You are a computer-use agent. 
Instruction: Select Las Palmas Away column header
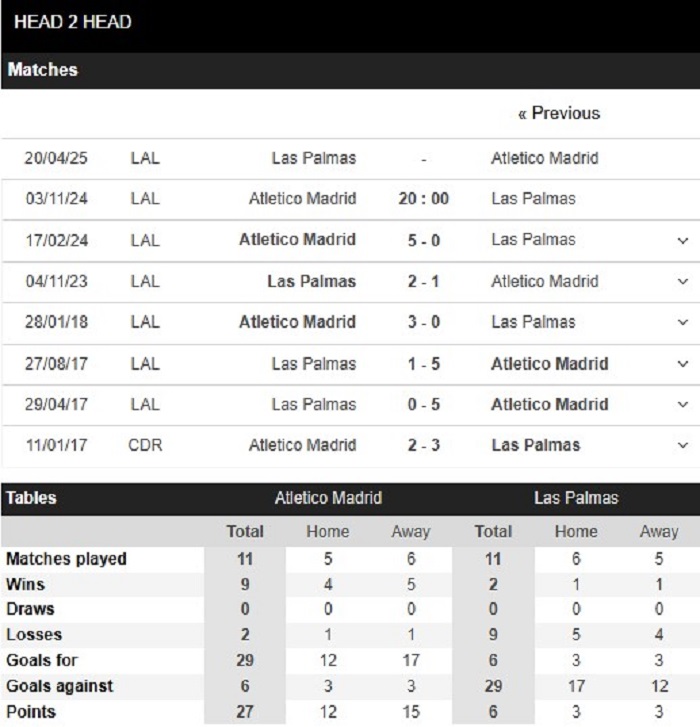point(659,531)
